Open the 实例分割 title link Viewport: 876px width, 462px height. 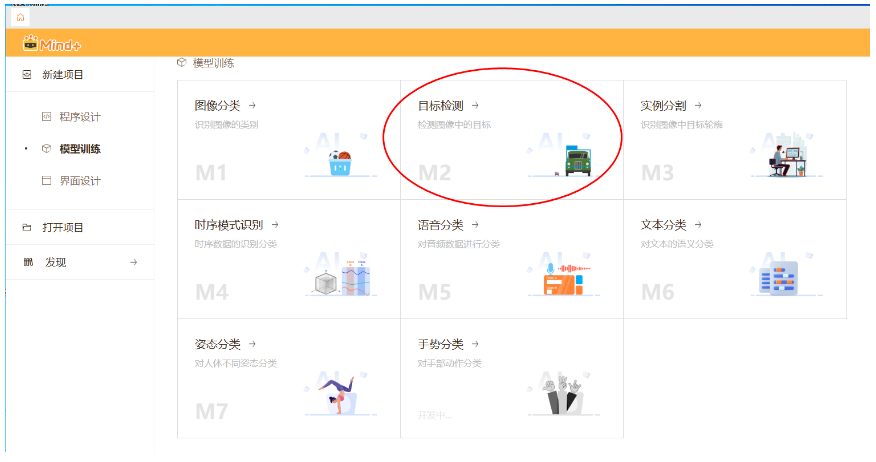(663, 105)
